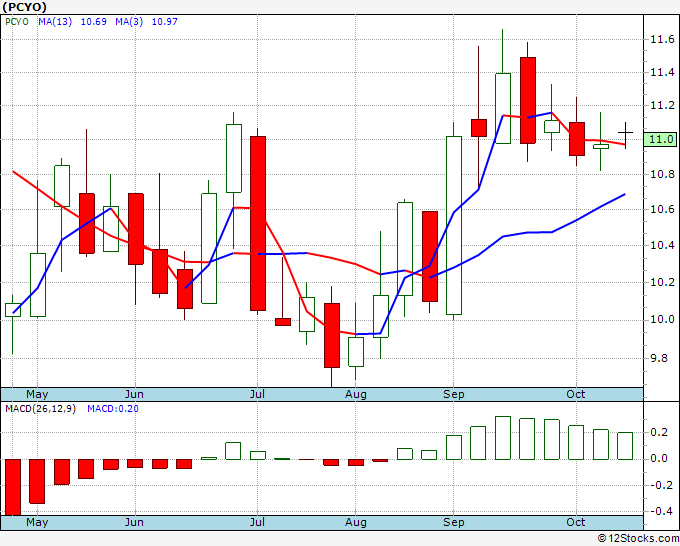Click the final MACD histogram bar in October

625,446
